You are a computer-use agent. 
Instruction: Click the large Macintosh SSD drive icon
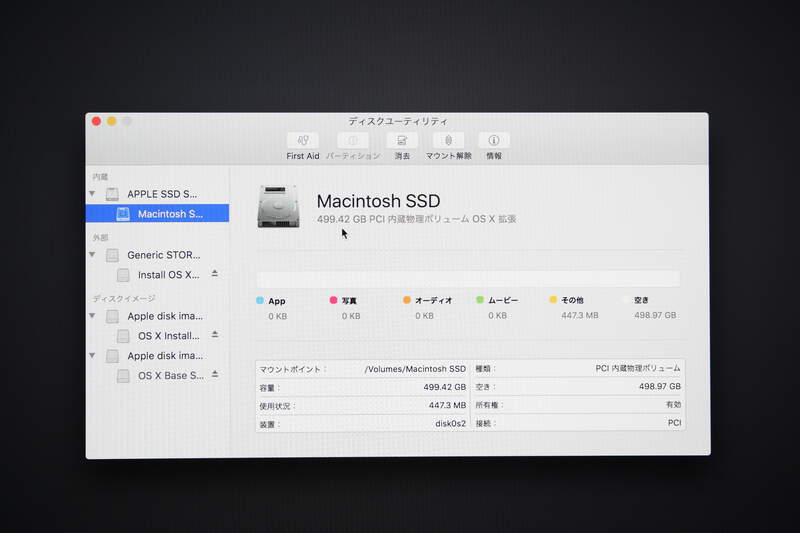pos(278,205)
